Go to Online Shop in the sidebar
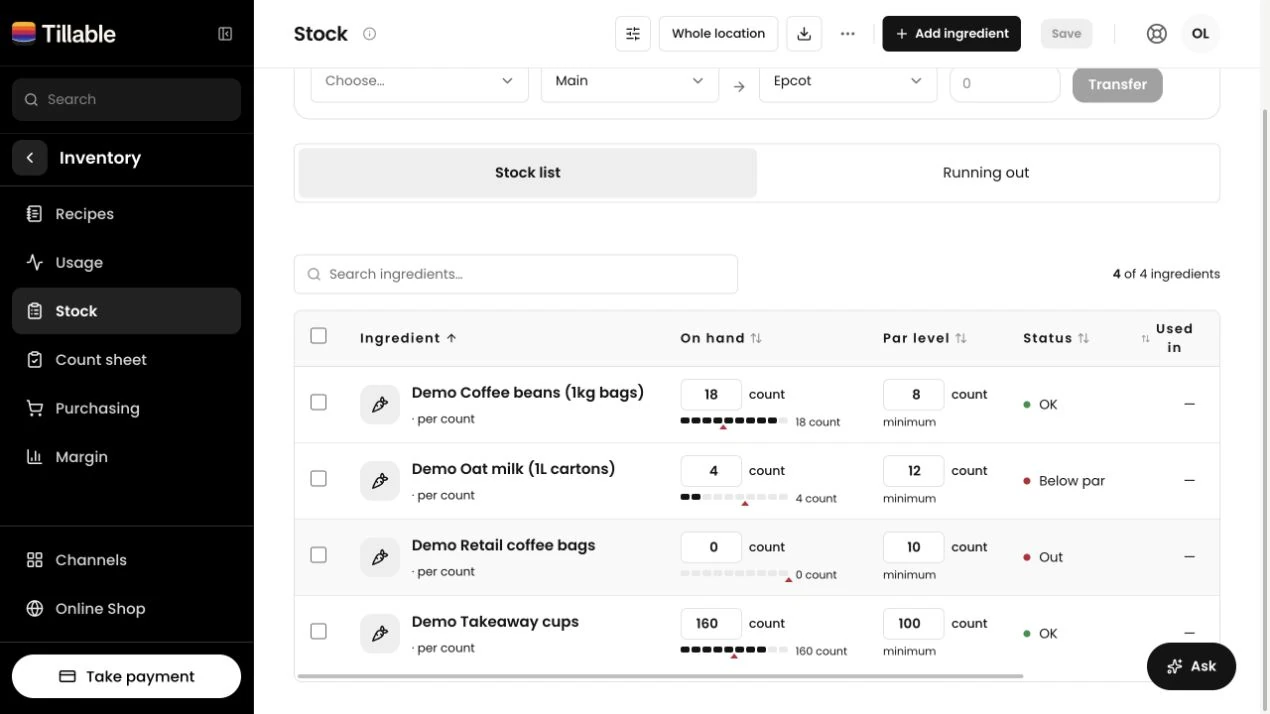 click(126, 608)
